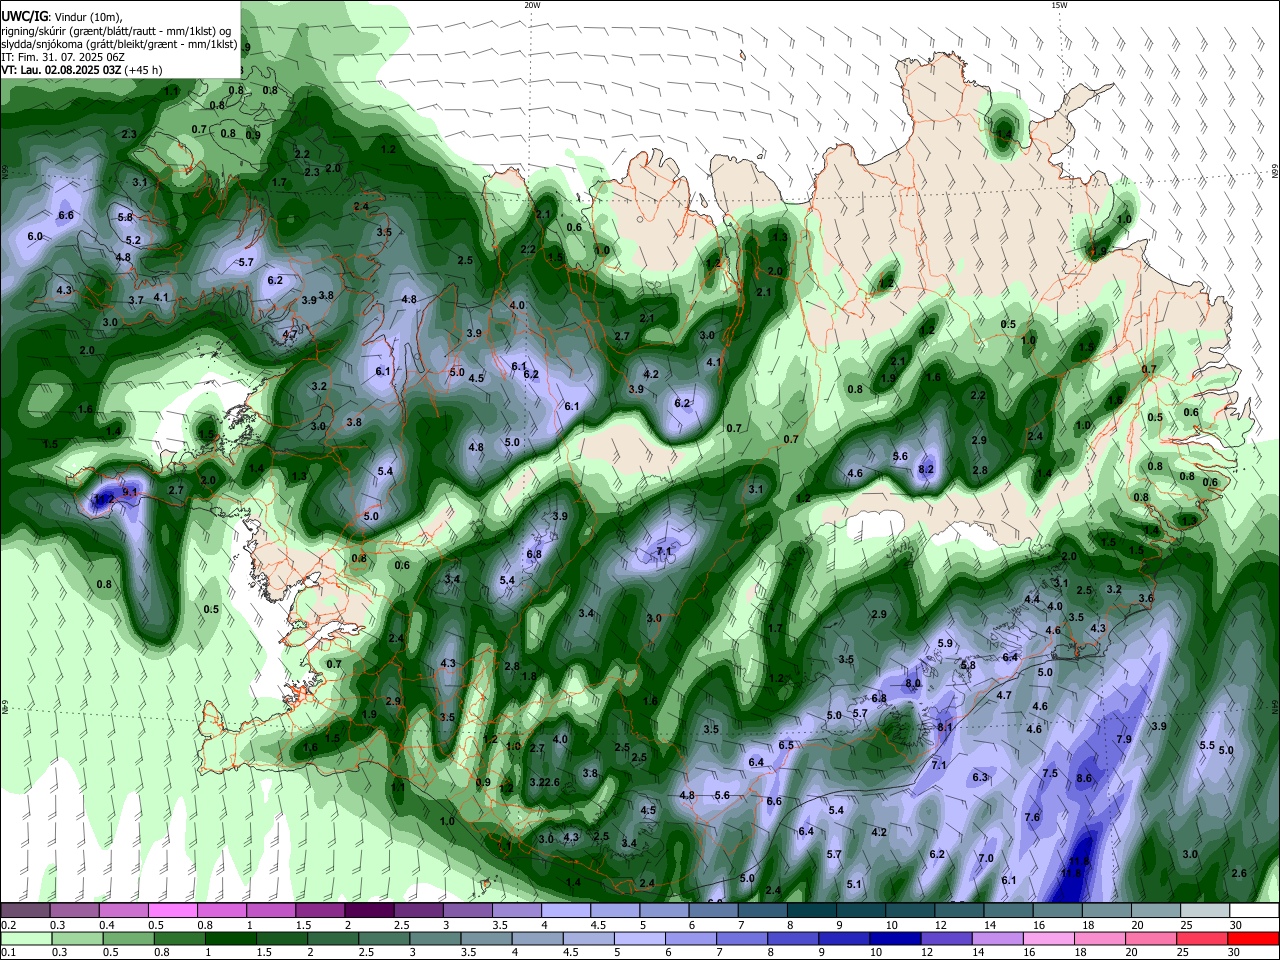Click the 7.0 map value
The height and width of the screenshot is (960, 1280).
coord(986,858)
